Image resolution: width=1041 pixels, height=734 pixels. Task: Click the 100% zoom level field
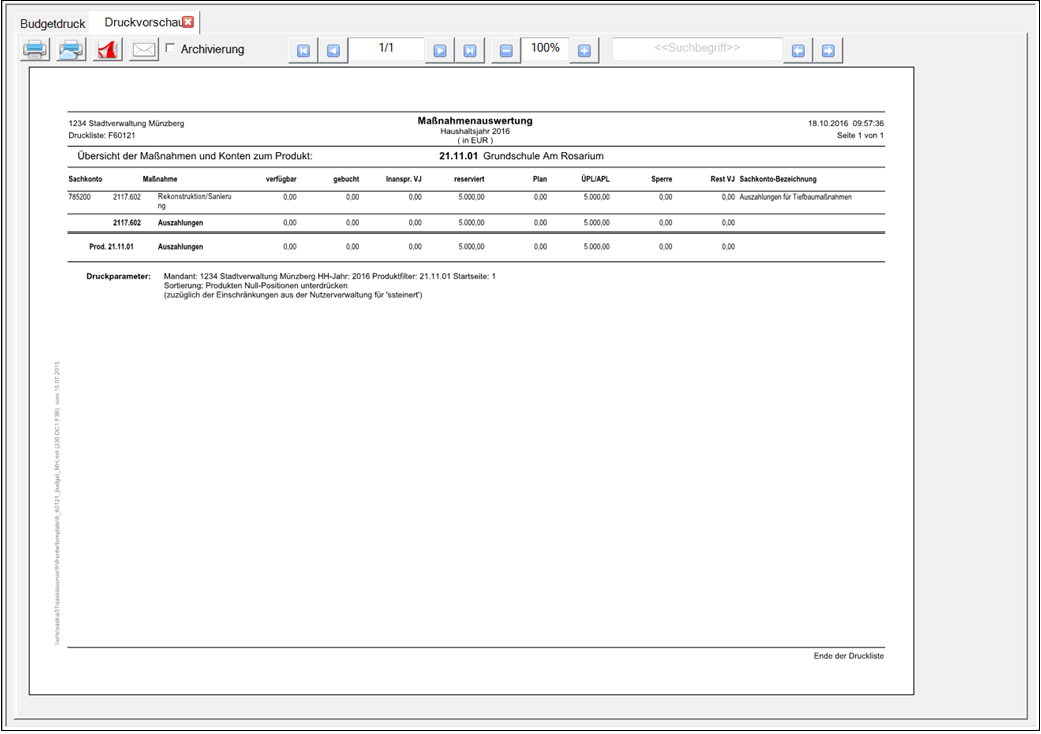click(545, 49)
